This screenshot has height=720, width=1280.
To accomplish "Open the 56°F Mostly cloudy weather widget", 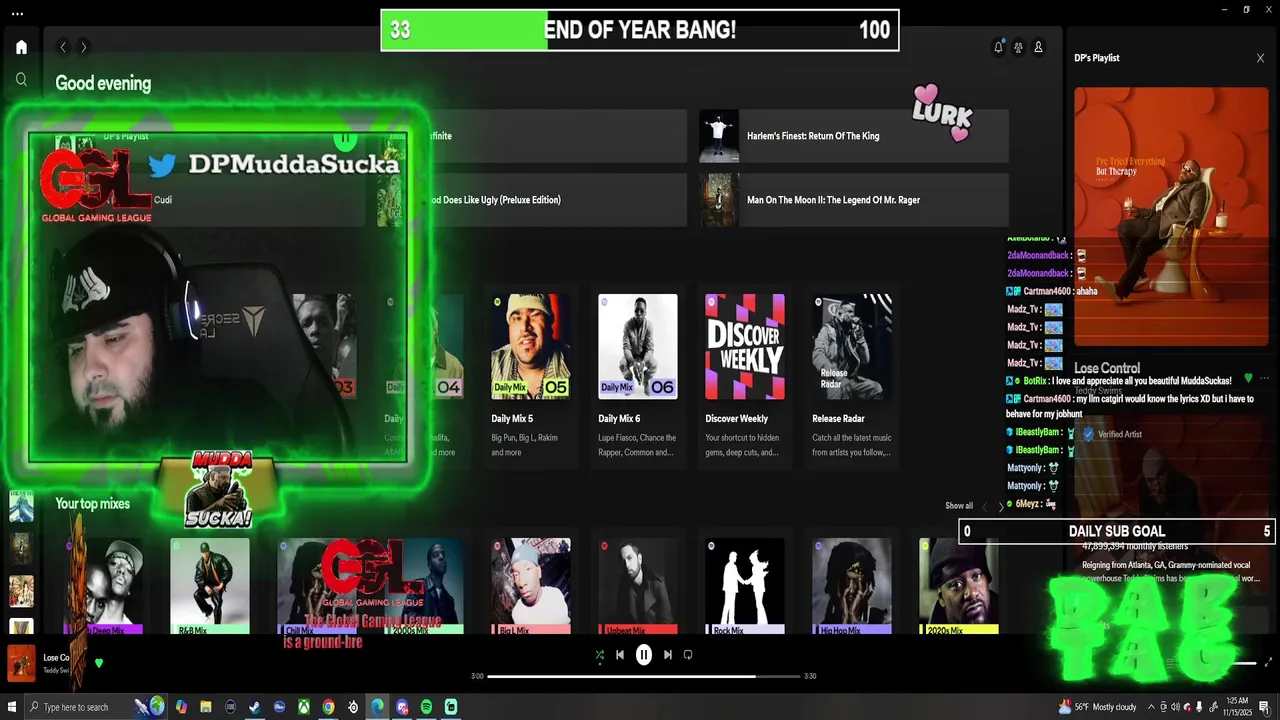I will (1097, 707).
